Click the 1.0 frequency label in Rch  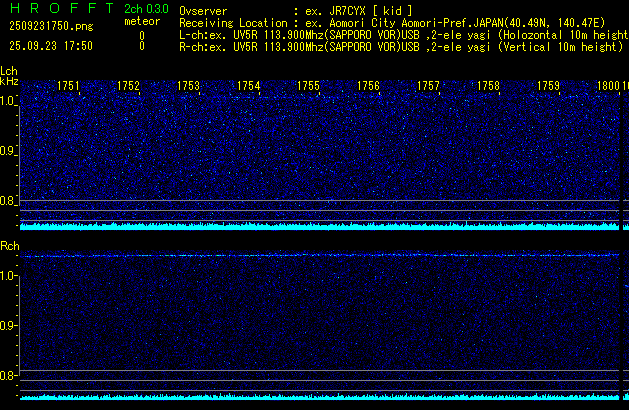tap(8, 275)
